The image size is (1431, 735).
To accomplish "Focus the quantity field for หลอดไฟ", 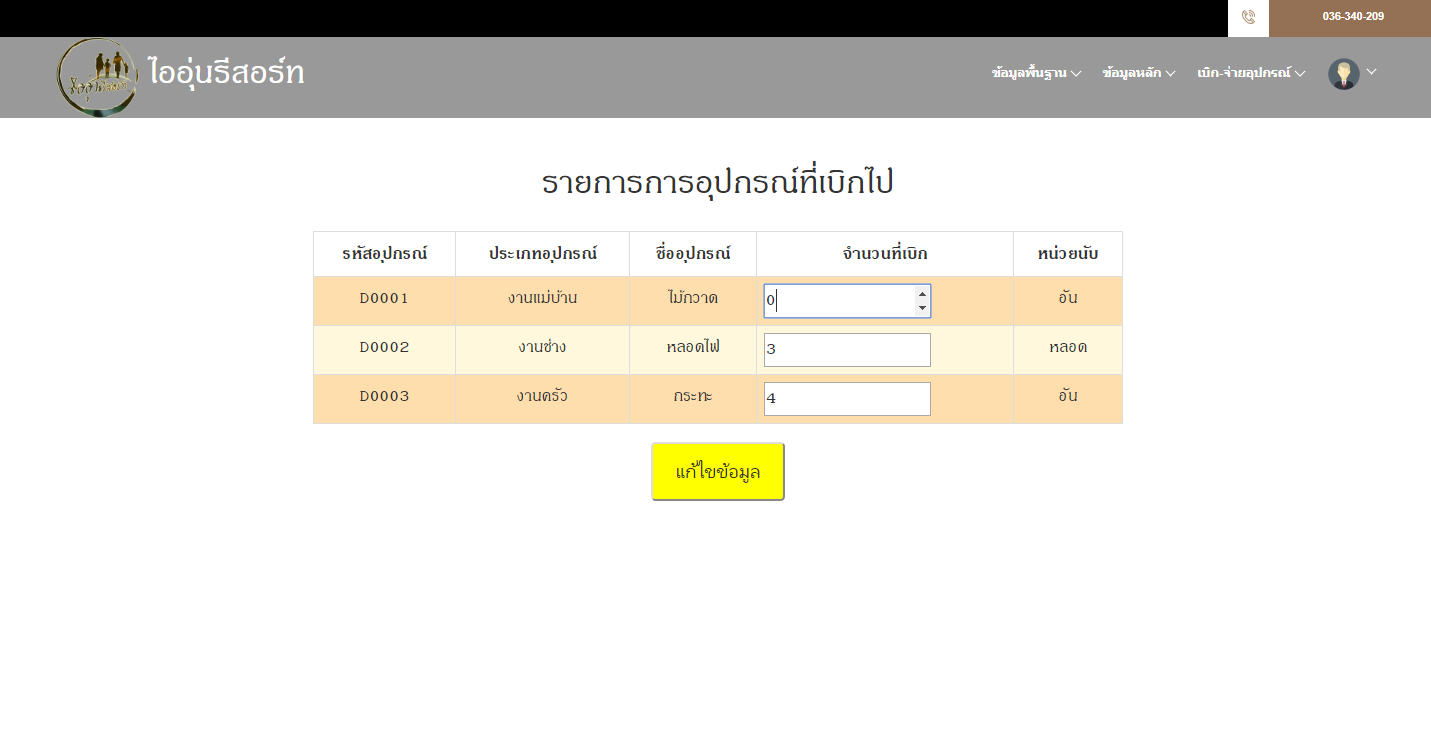I will [847, 350].
